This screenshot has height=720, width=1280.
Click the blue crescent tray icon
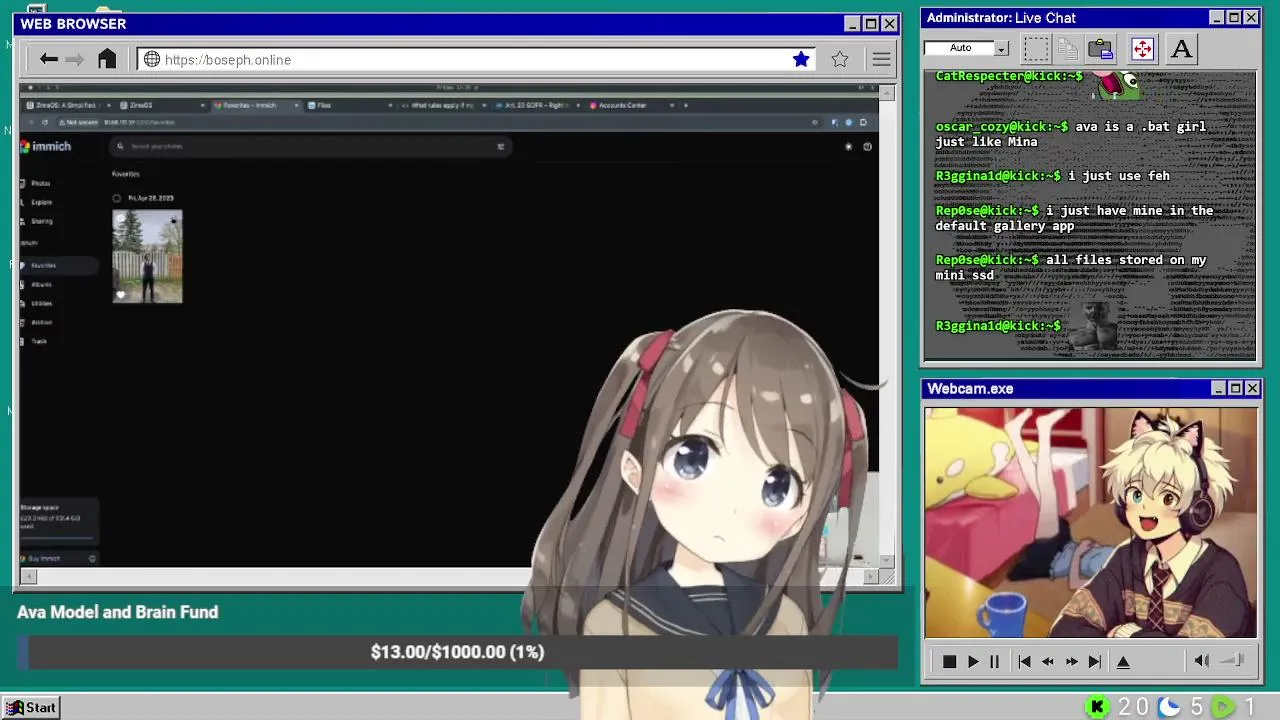click(x=1168, y=707)
